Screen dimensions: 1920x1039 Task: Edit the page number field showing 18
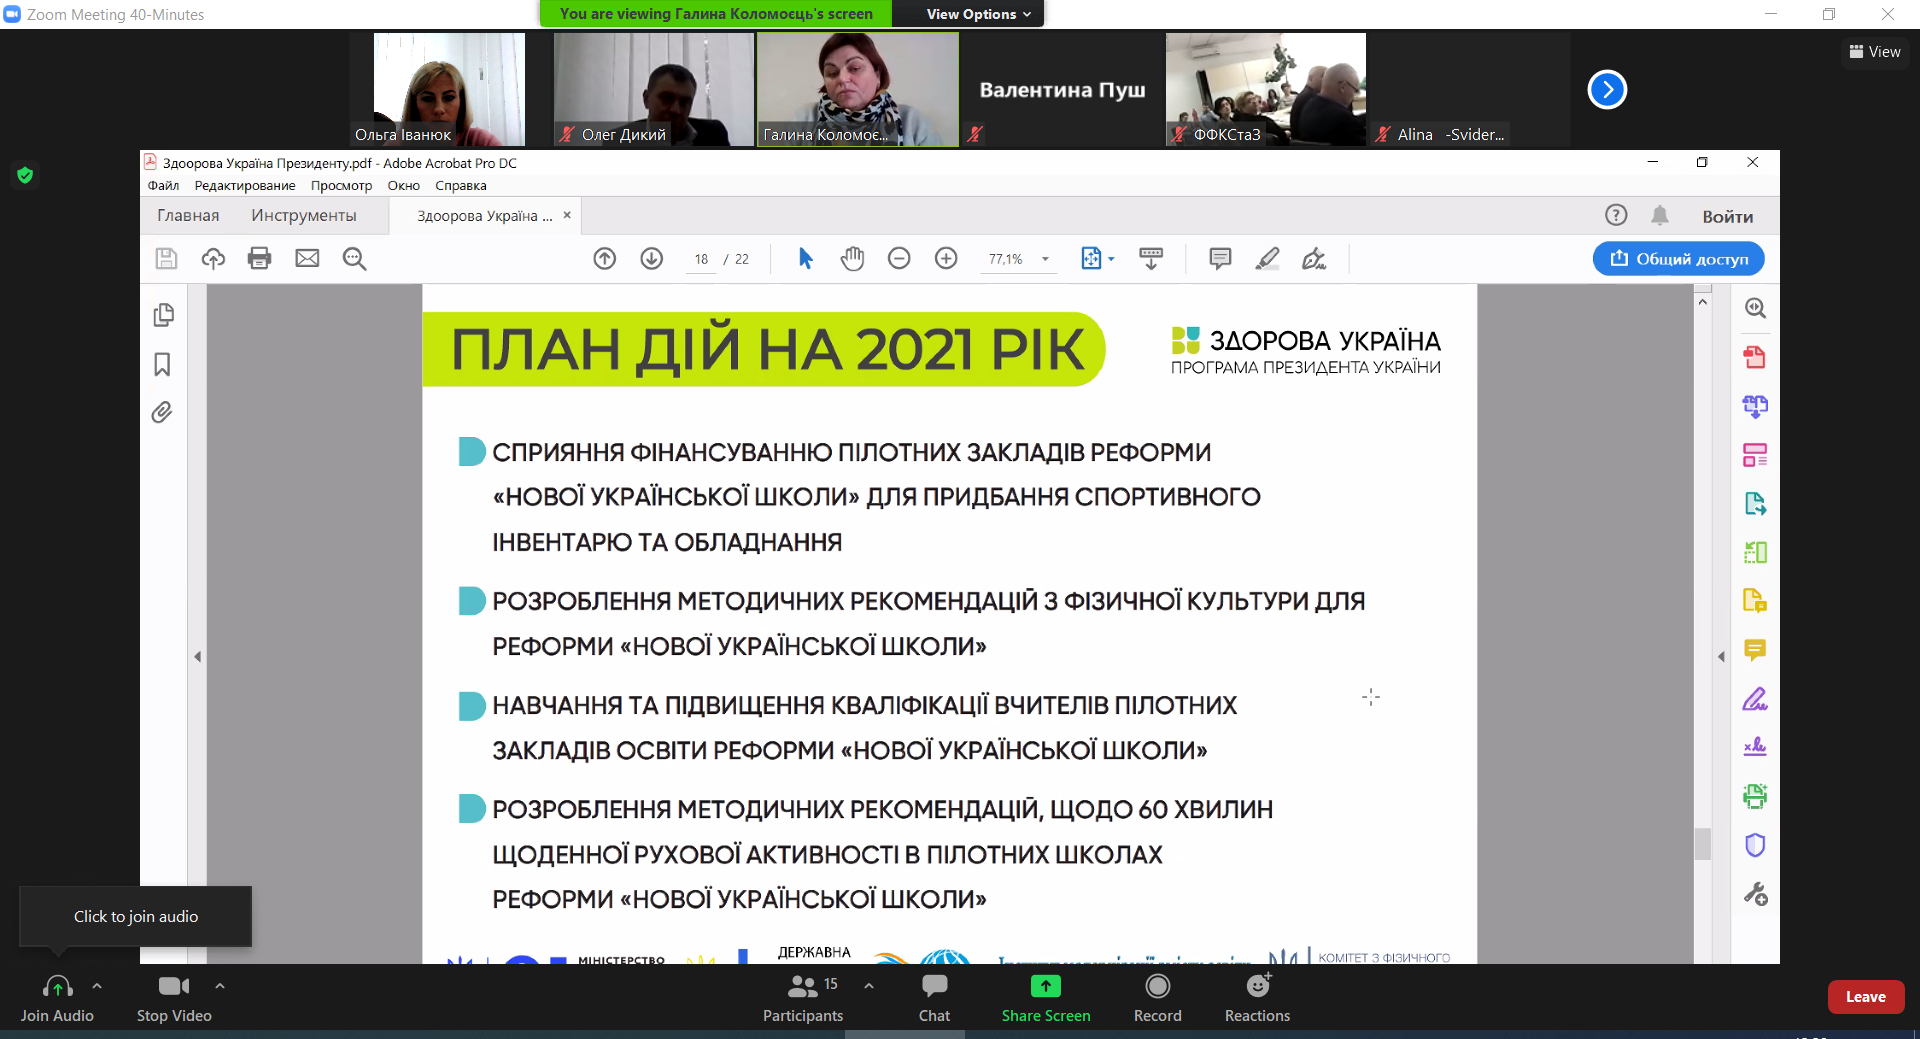coord(701,258)
